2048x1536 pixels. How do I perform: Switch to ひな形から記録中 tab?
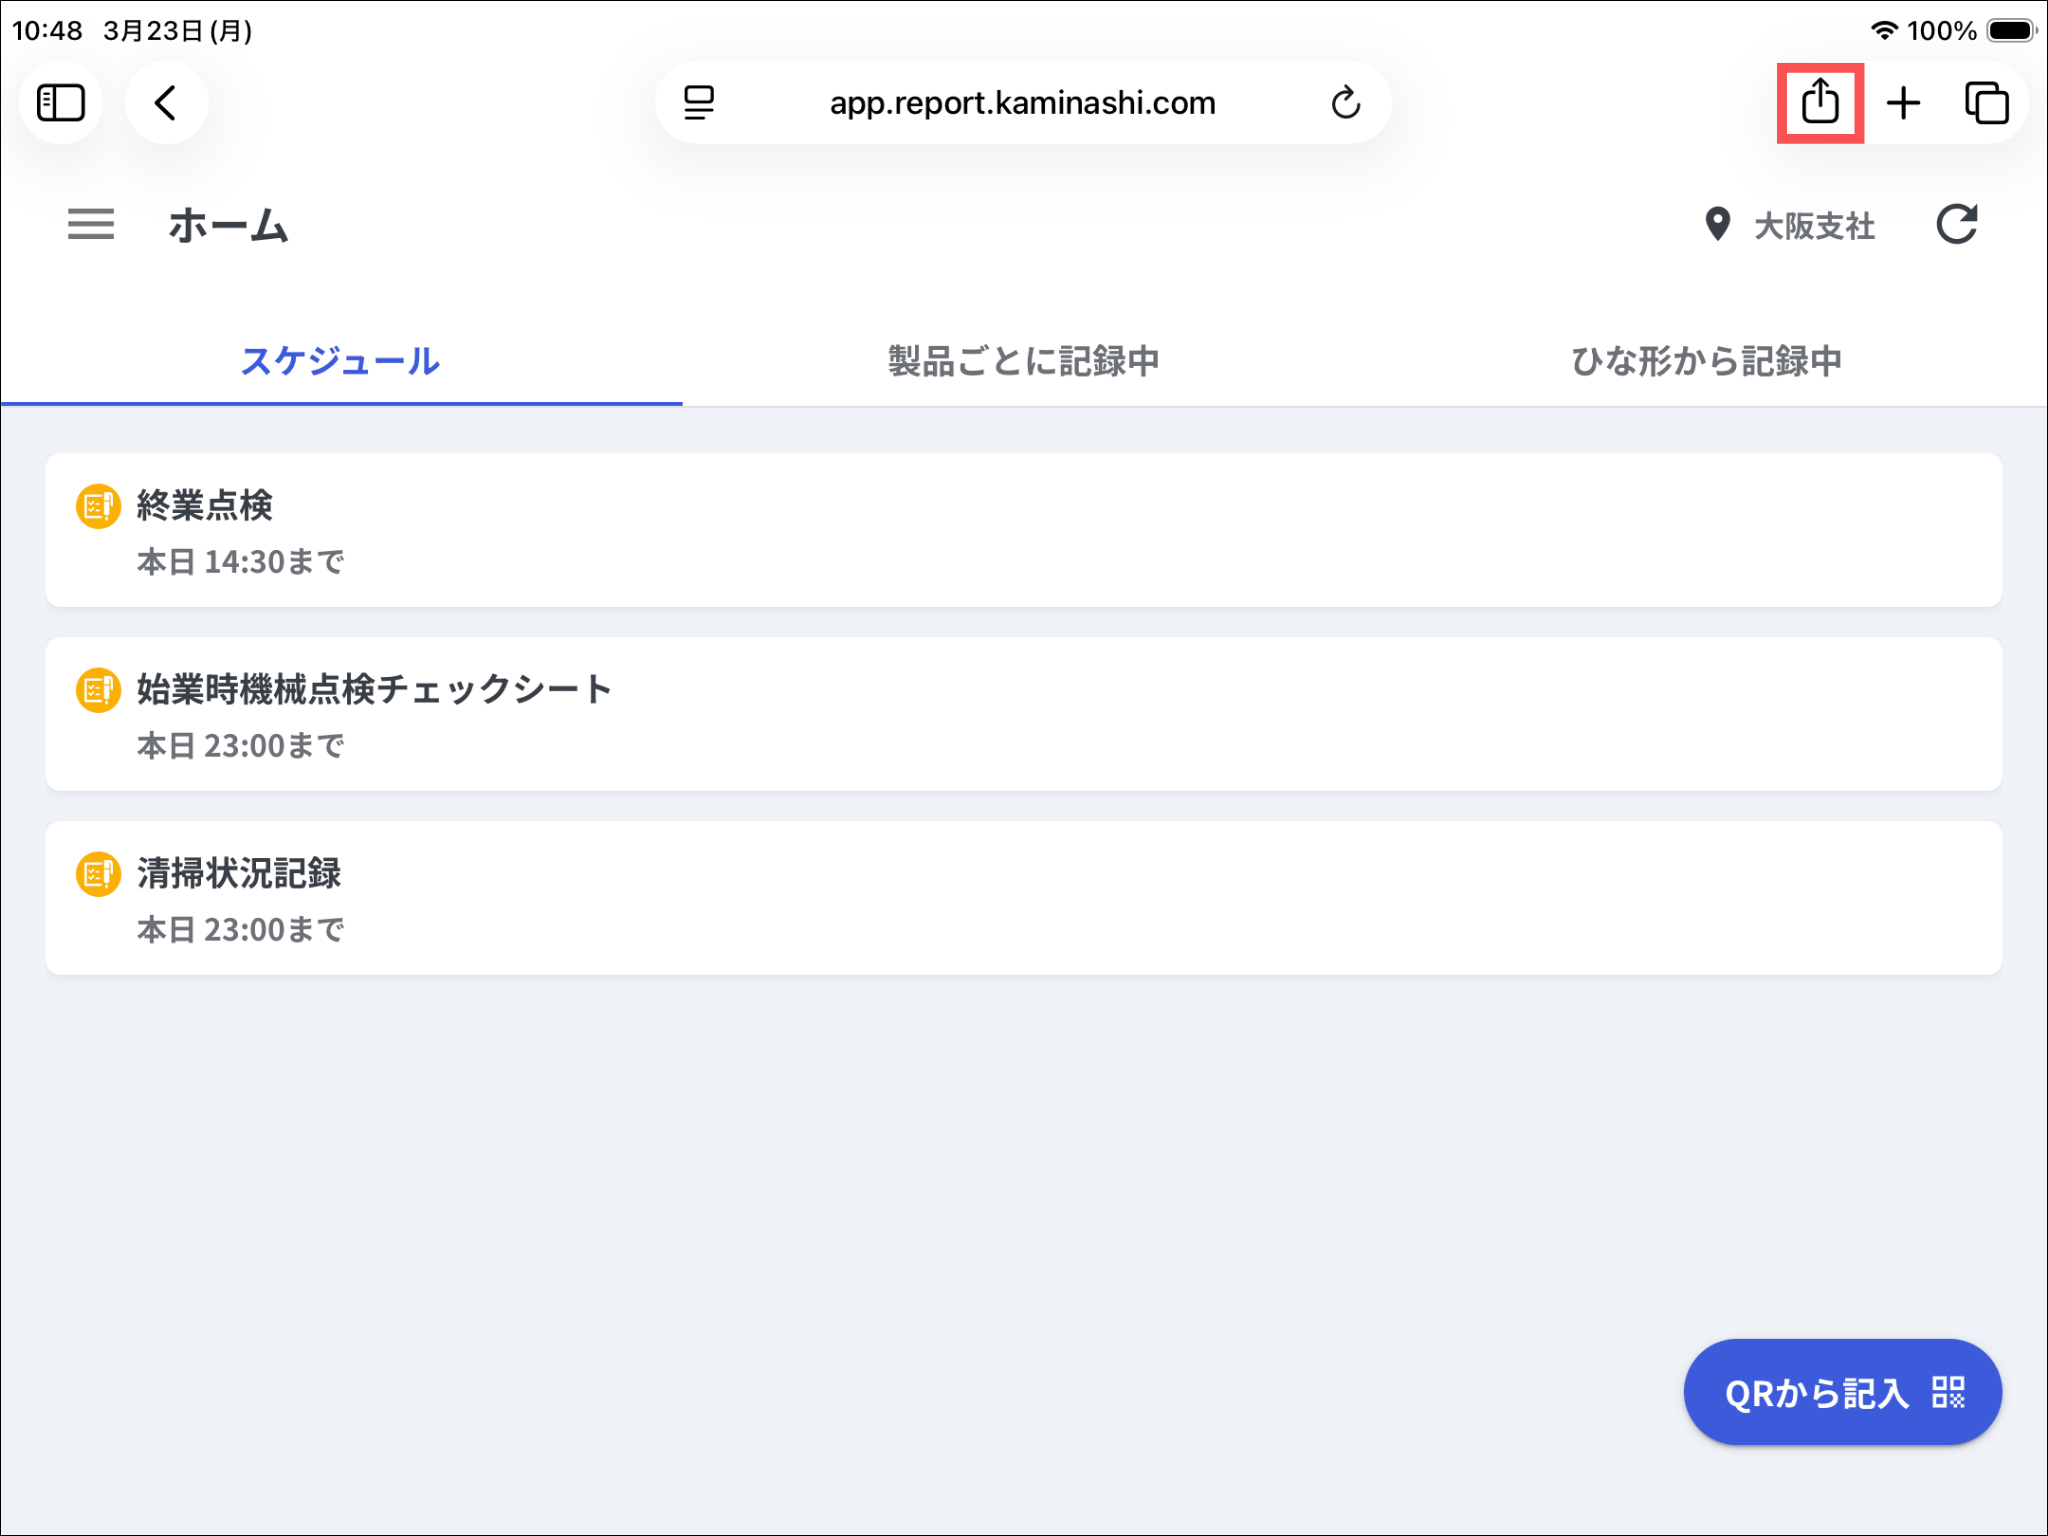(x=1706, y=361)
